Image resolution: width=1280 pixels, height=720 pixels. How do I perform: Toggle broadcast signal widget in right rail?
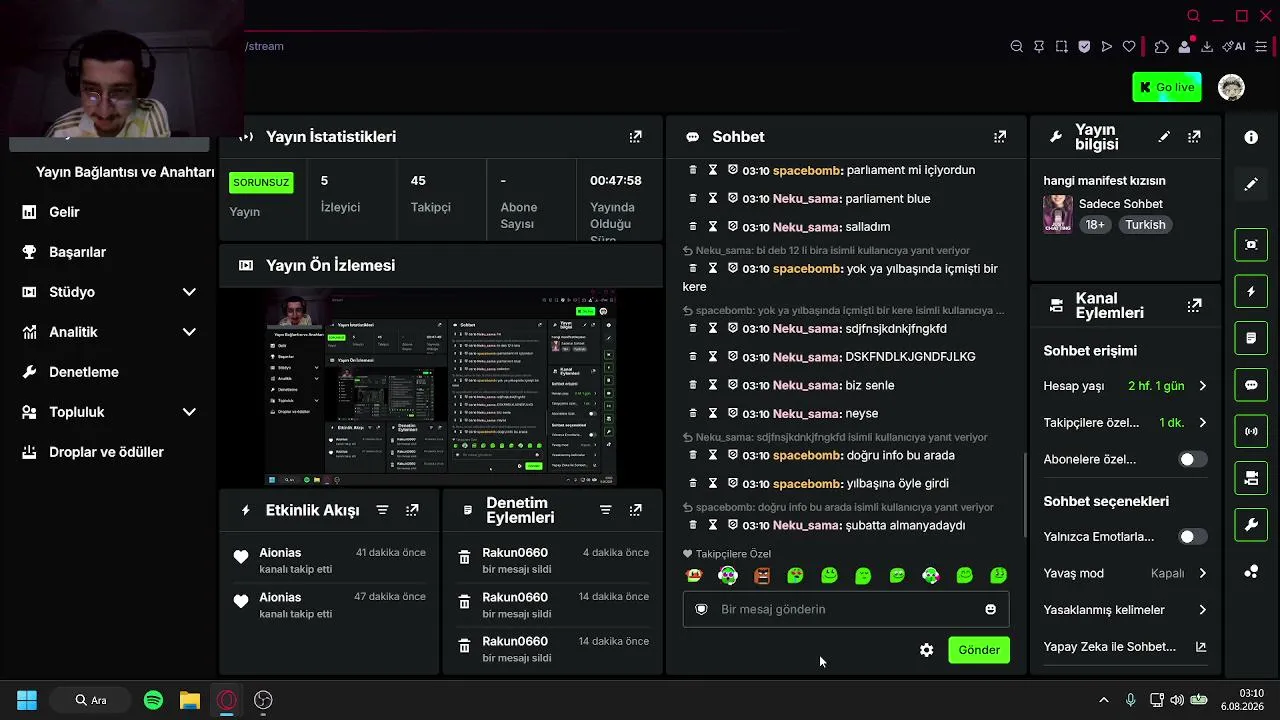pyautogui.click(x=1251, y=432)
